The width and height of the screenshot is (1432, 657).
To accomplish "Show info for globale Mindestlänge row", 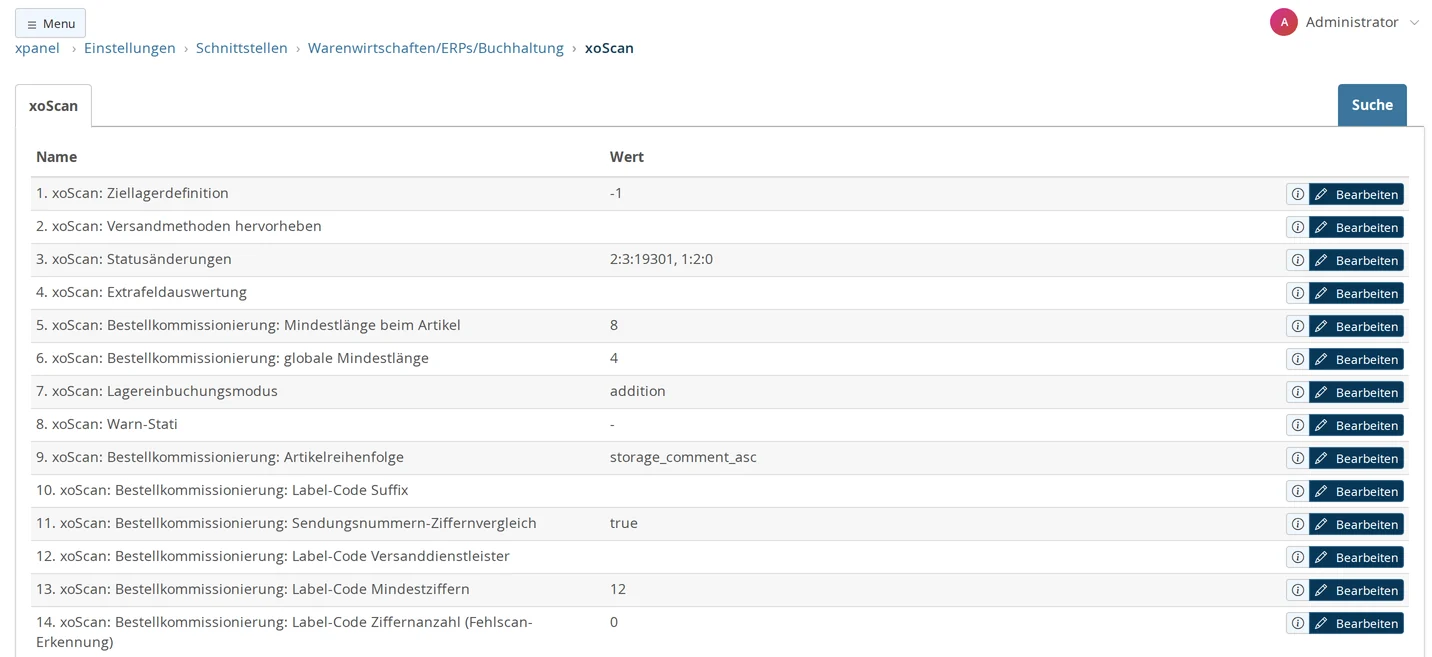I will [x=1297, y=359].
